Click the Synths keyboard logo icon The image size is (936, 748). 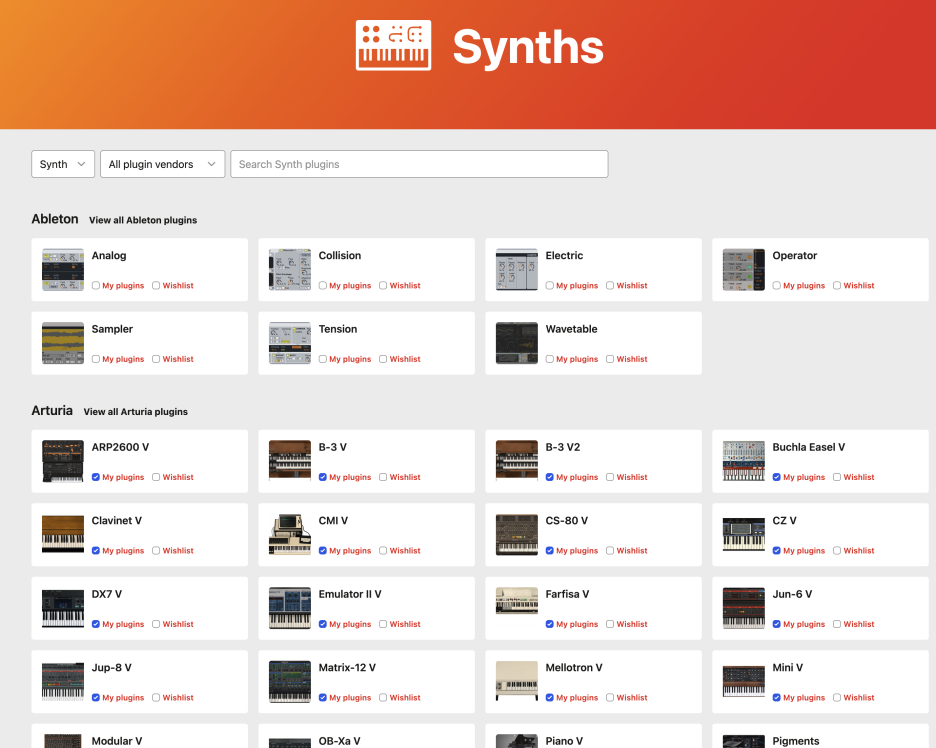tap(393, 45)
